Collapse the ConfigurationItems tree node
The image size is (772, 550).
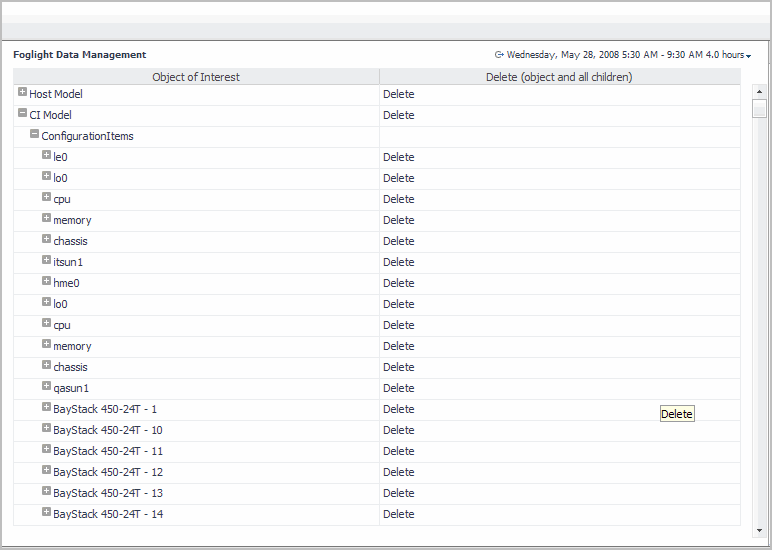pos(34,135)
